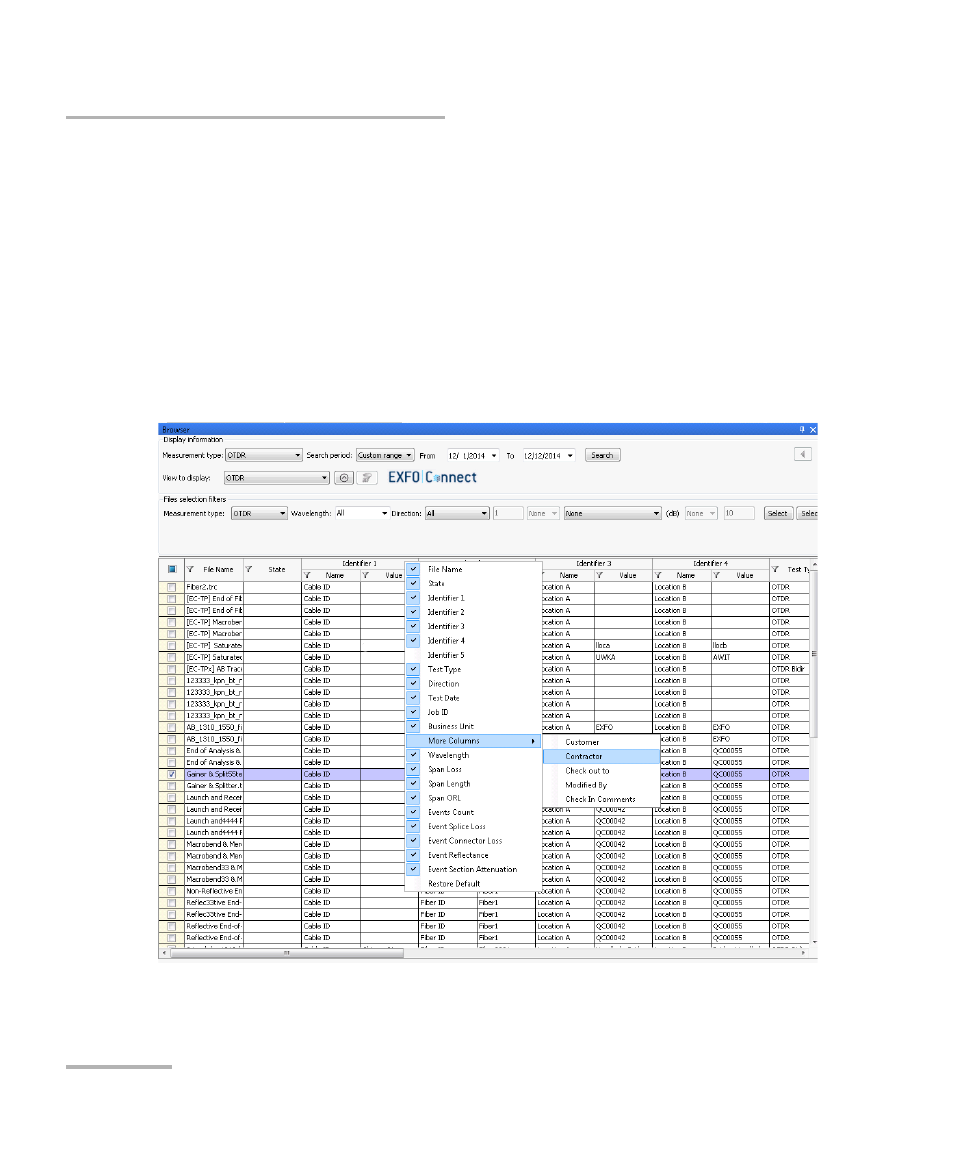Click refresh icon beside View to display

pyautogui.click(x=344, y=478)
